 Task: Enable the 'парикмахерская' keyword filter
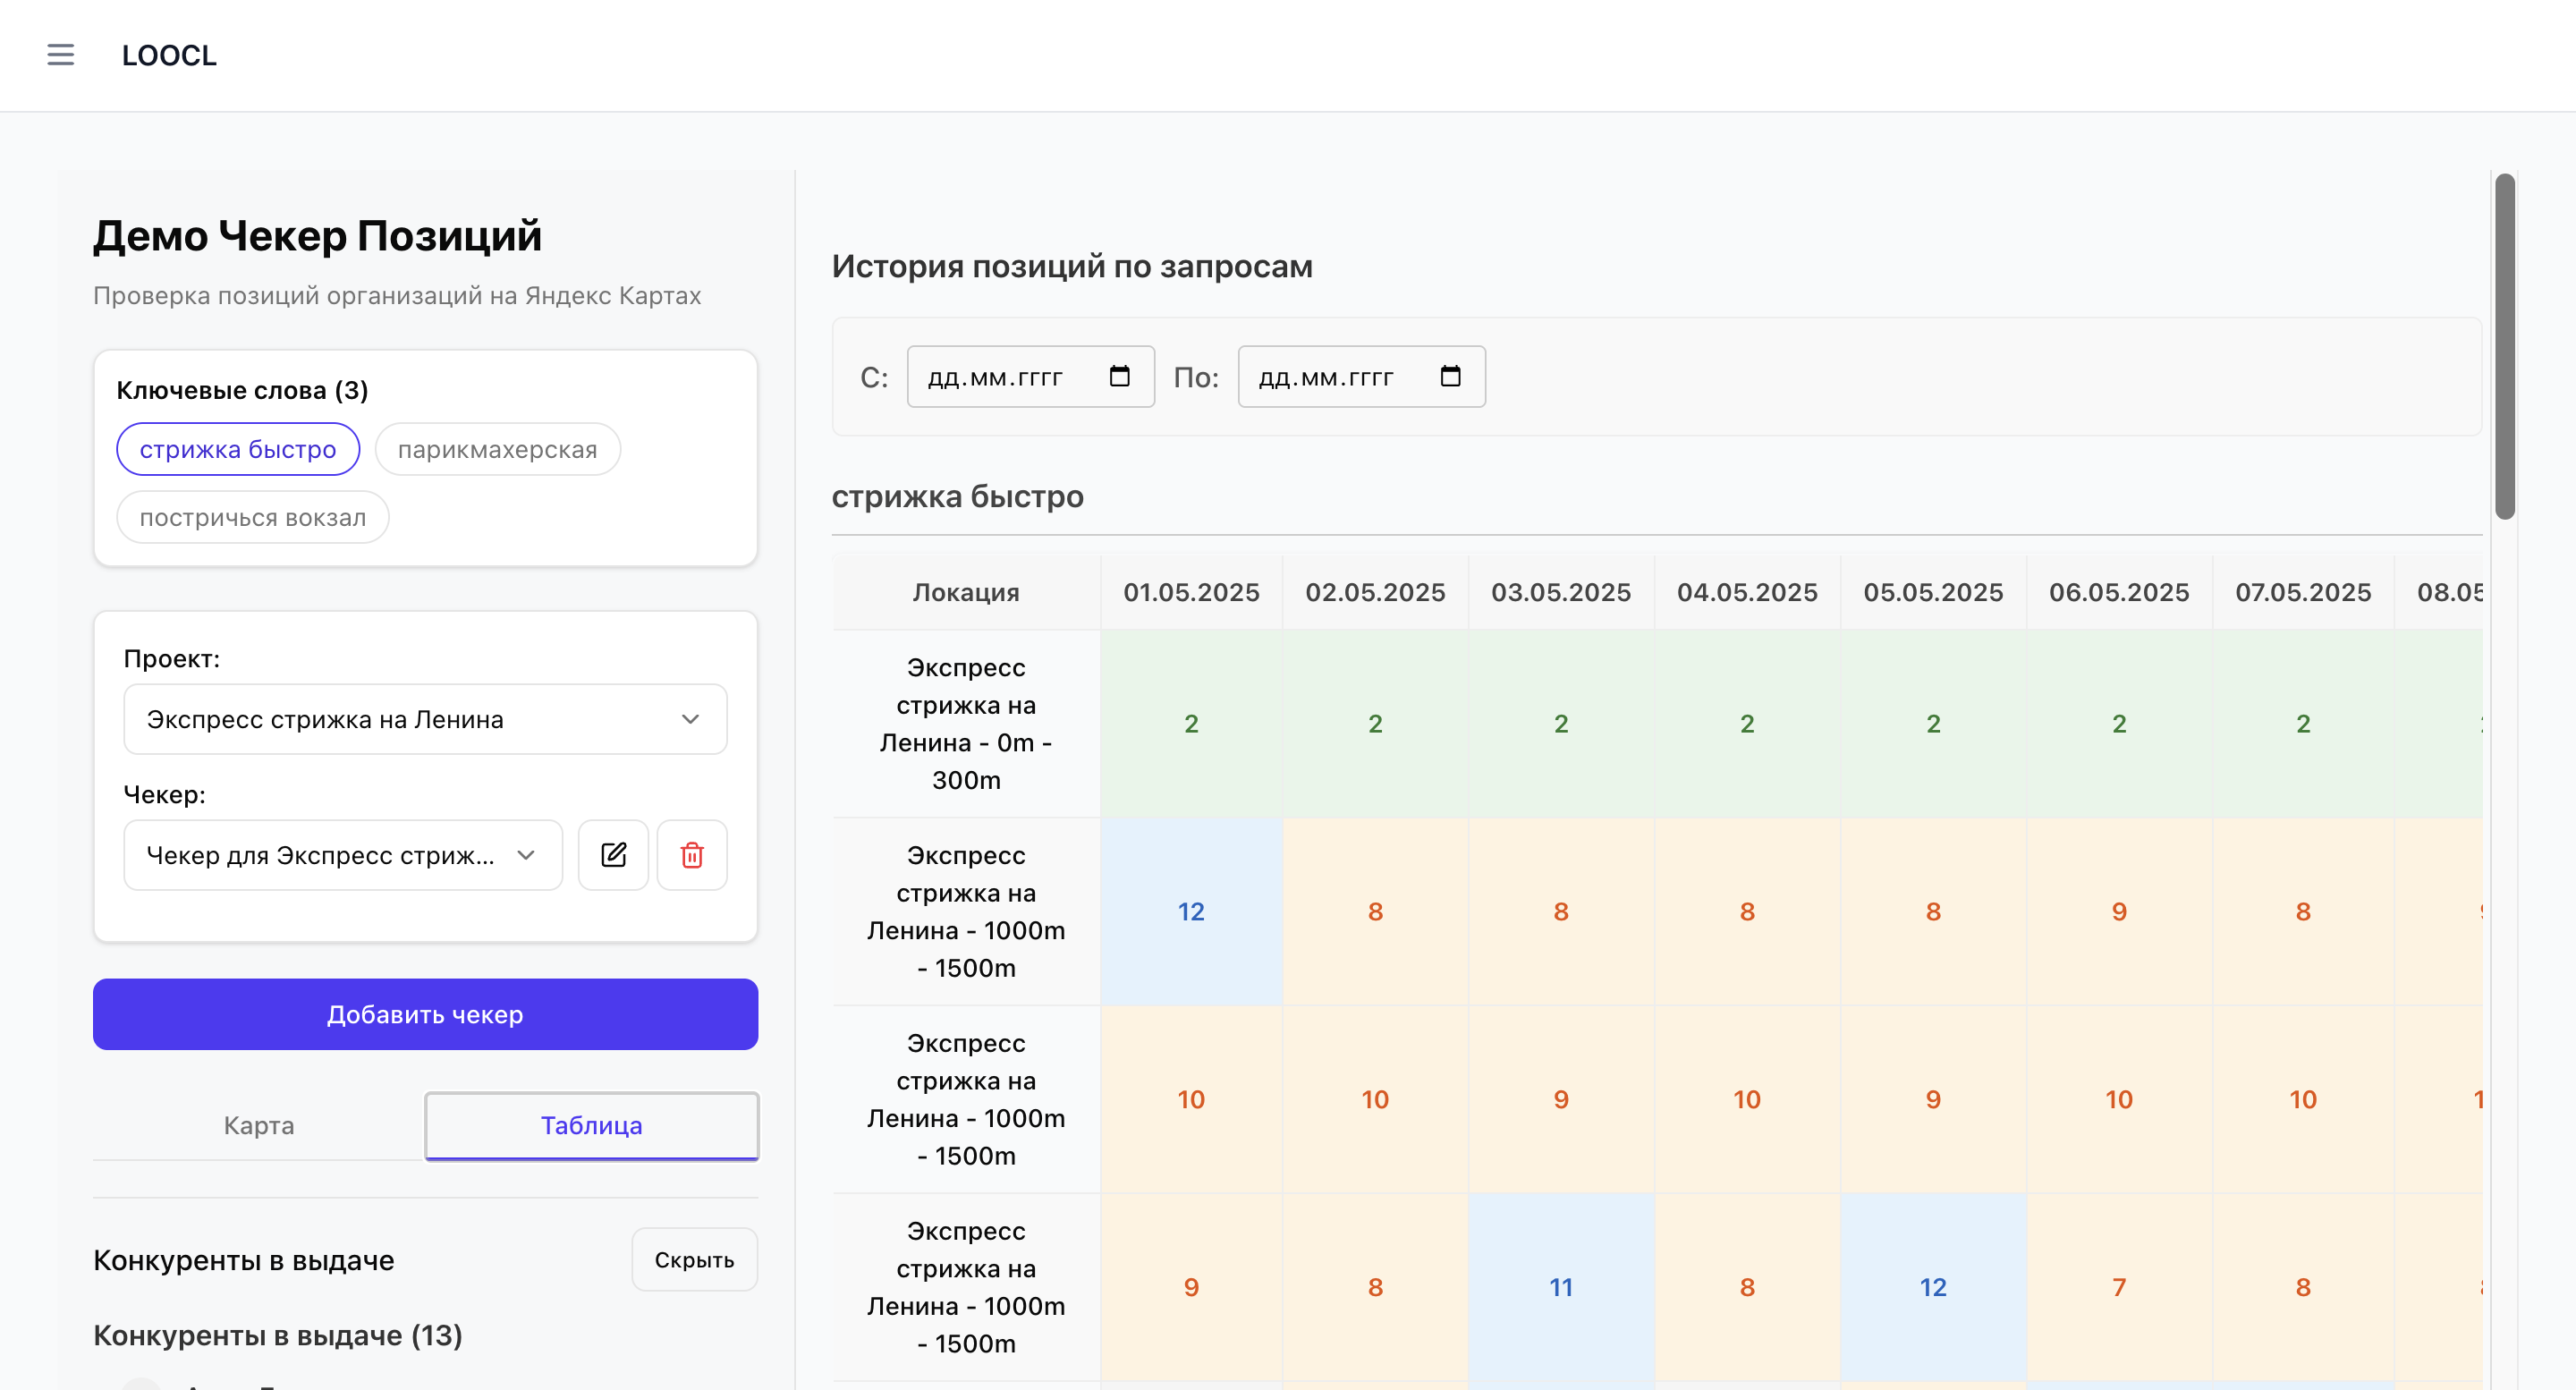tap(497, 449)
